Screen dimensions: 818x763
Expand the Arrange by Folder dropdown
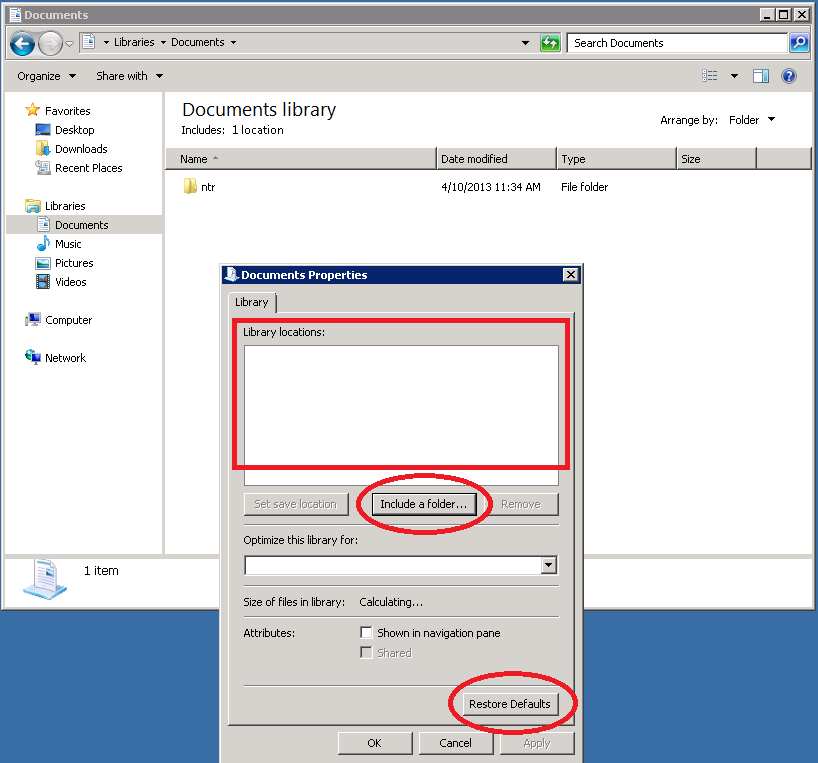pos(751,120)
